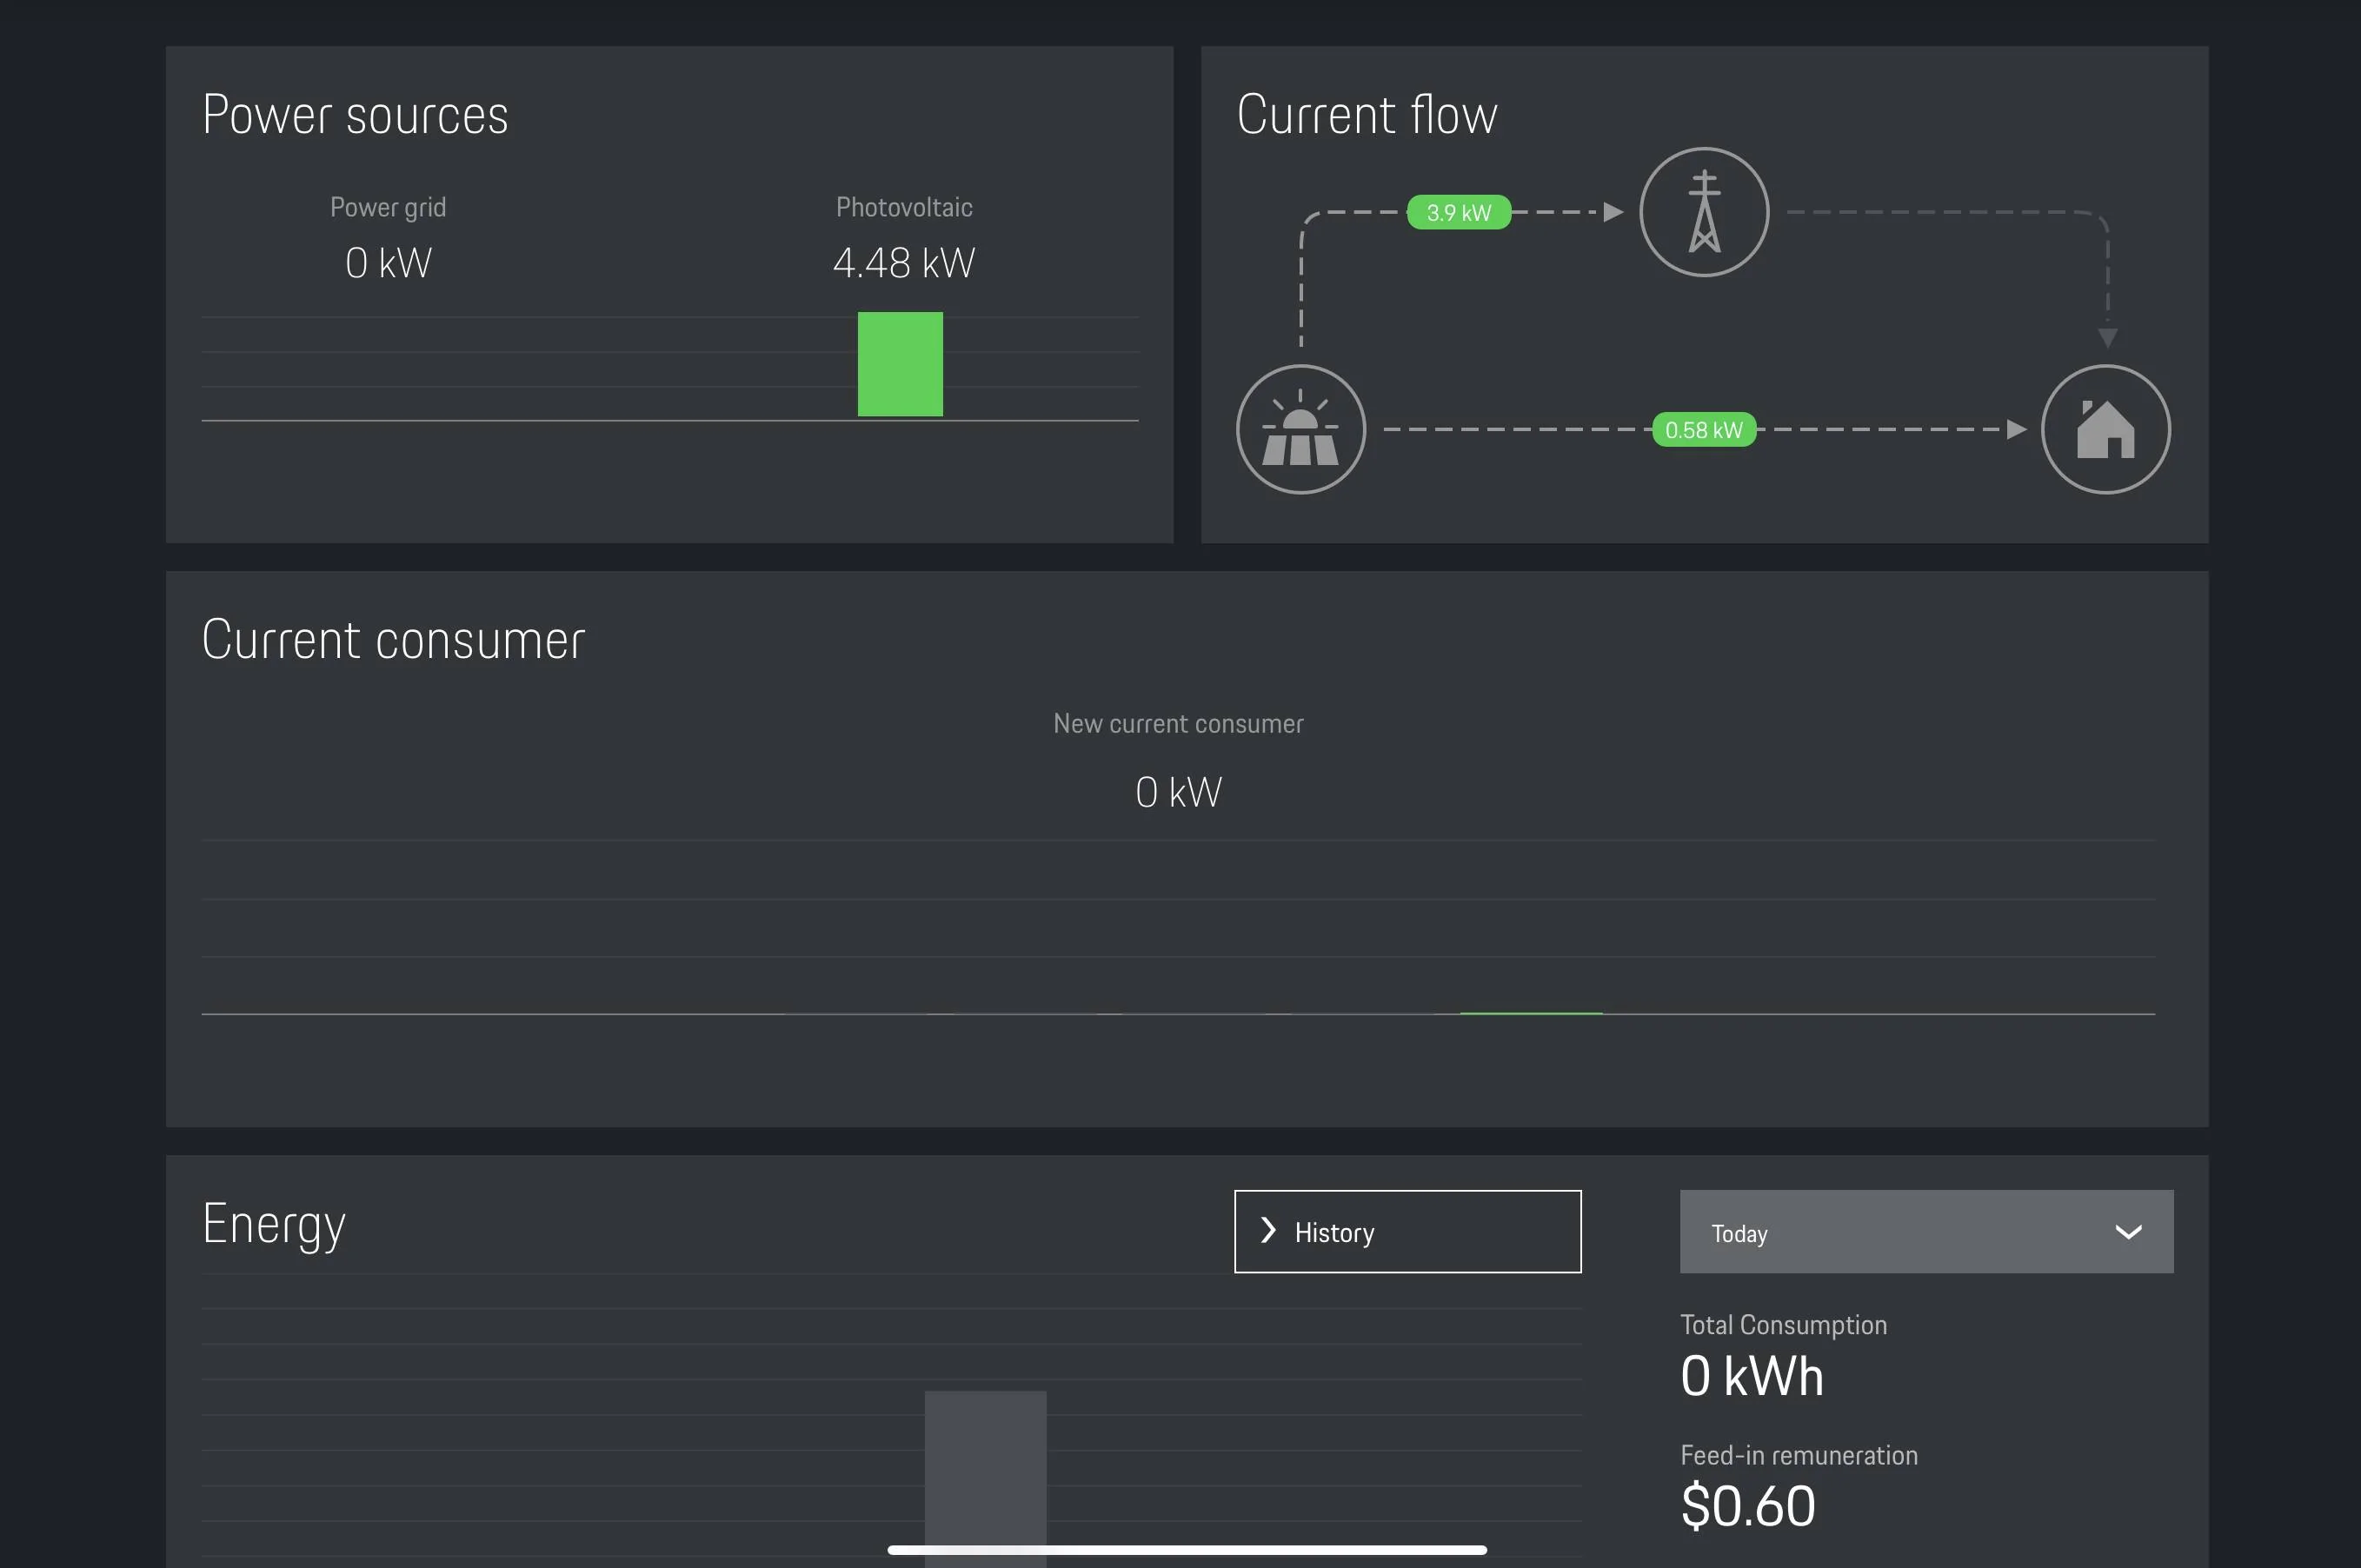Click the Total Consumption label

click(1783, 1325)
